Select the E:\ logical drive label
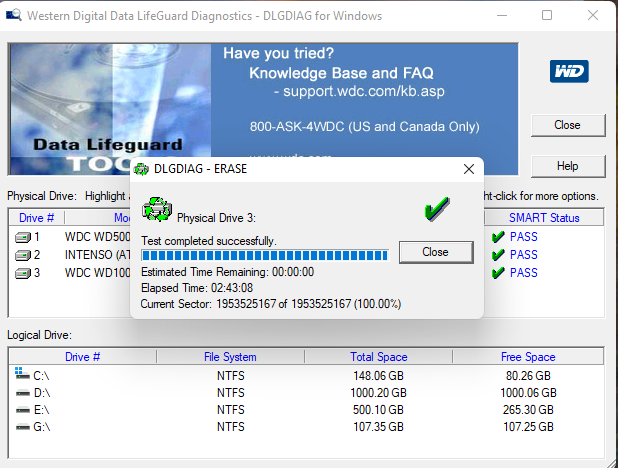The image size is (618, 468). point(41,410)
